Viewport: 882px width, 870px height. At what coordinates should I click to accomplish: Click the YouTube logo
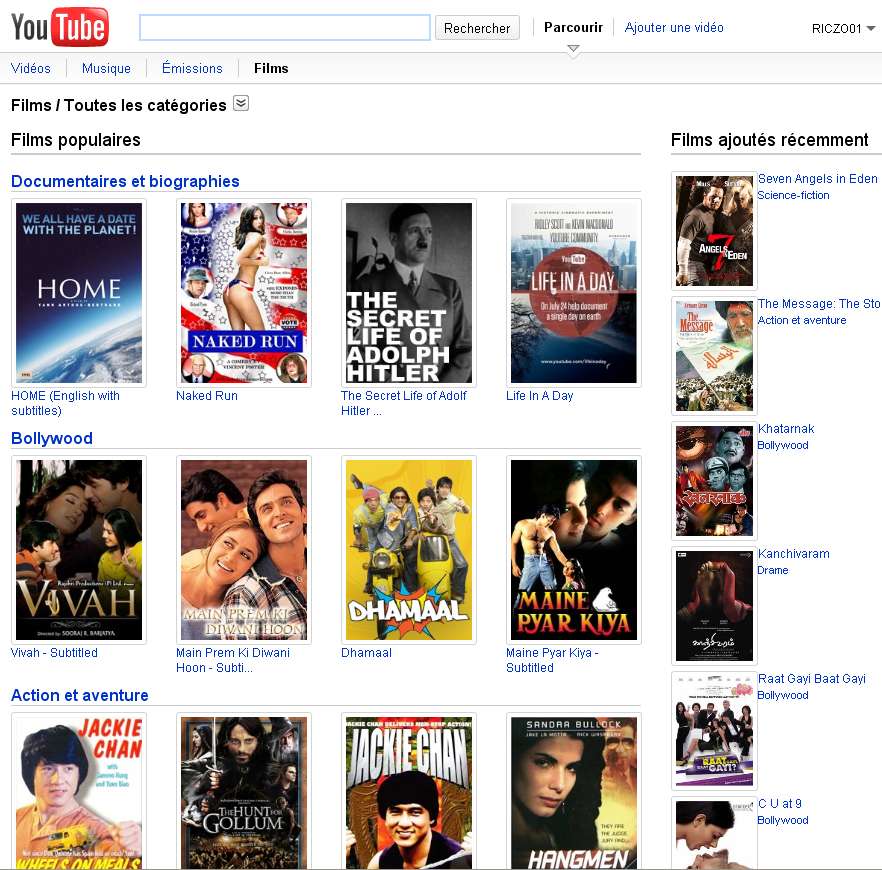point(55,27)
